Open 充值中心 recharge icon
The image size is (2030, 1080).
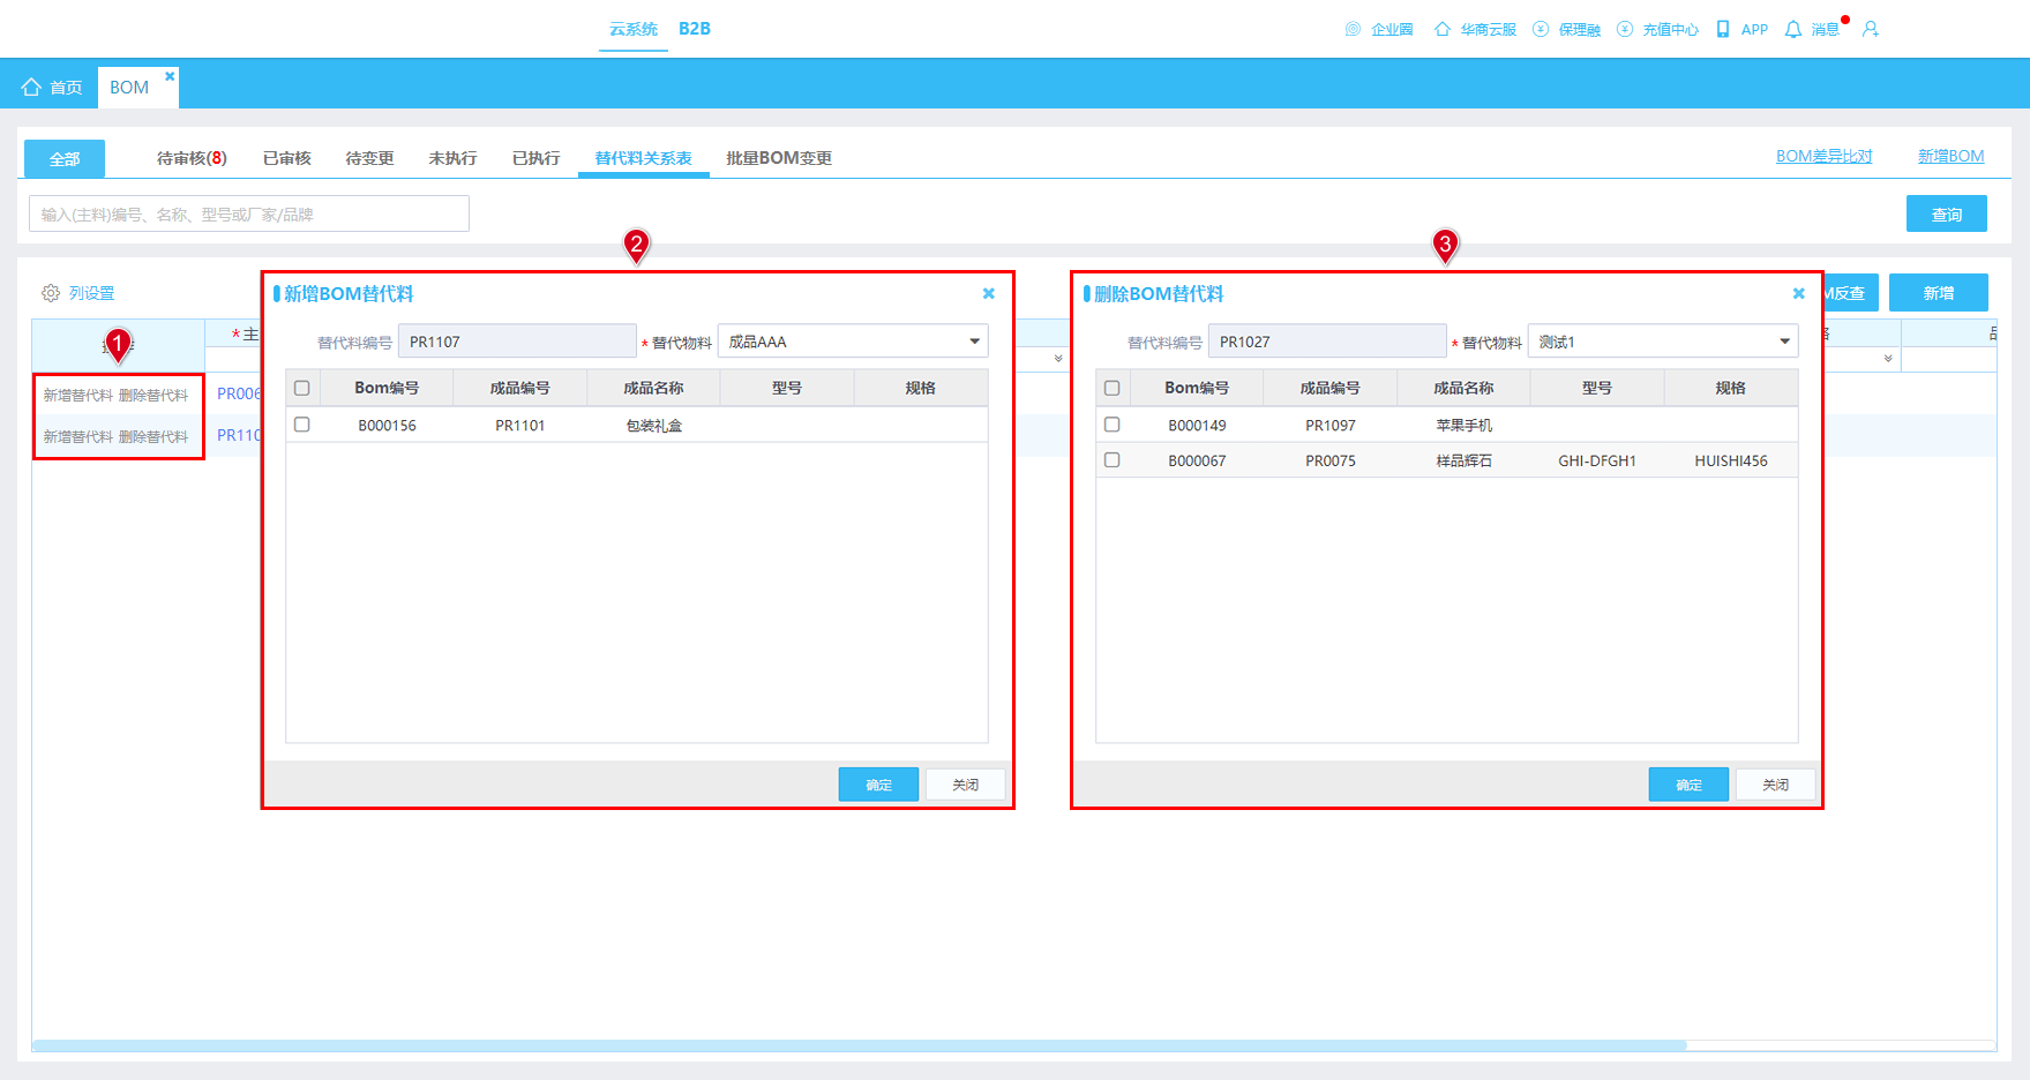[1625, 29]
